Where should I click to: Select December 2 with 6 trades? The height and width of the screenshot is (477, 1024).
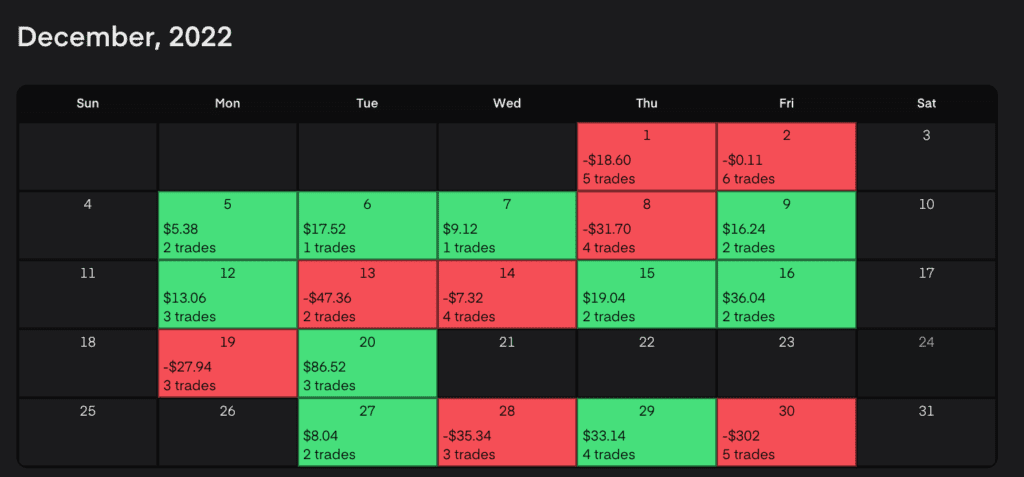pos(786,157)
